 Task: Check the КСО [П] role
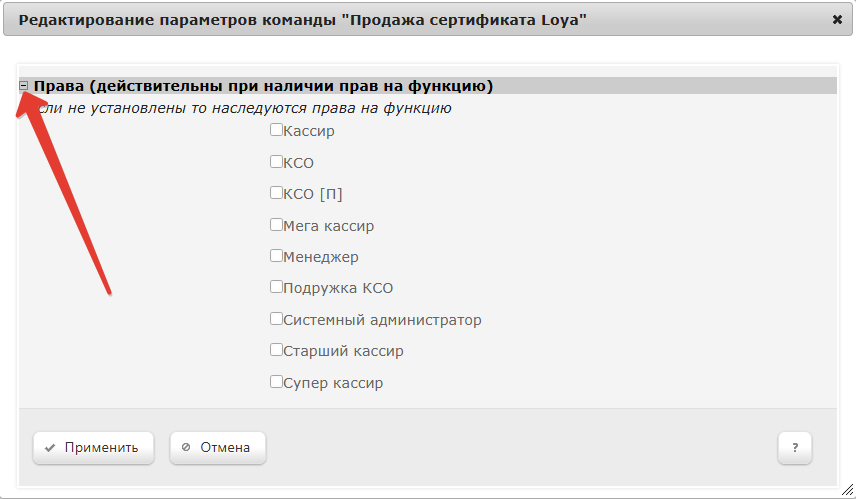[276, 193]
